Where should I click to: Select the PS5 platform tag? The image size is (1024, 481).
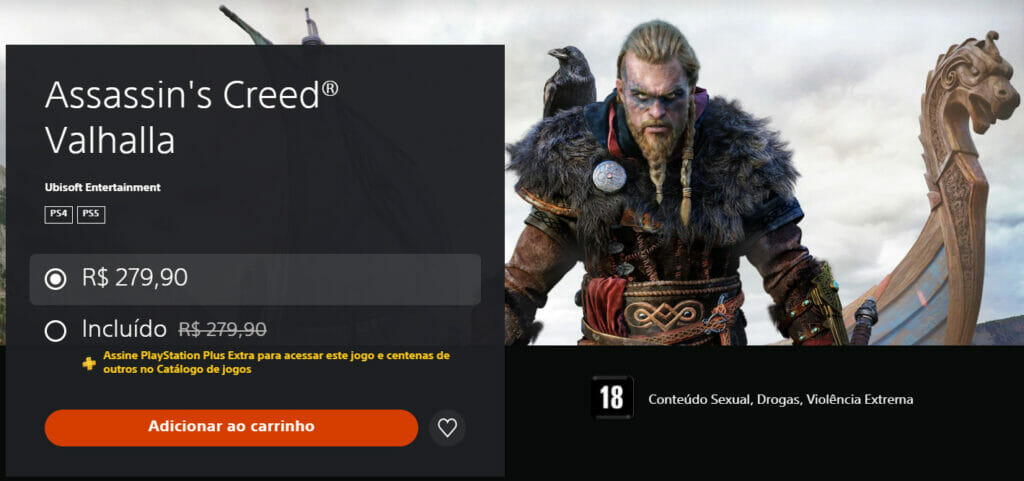(91, 215)
